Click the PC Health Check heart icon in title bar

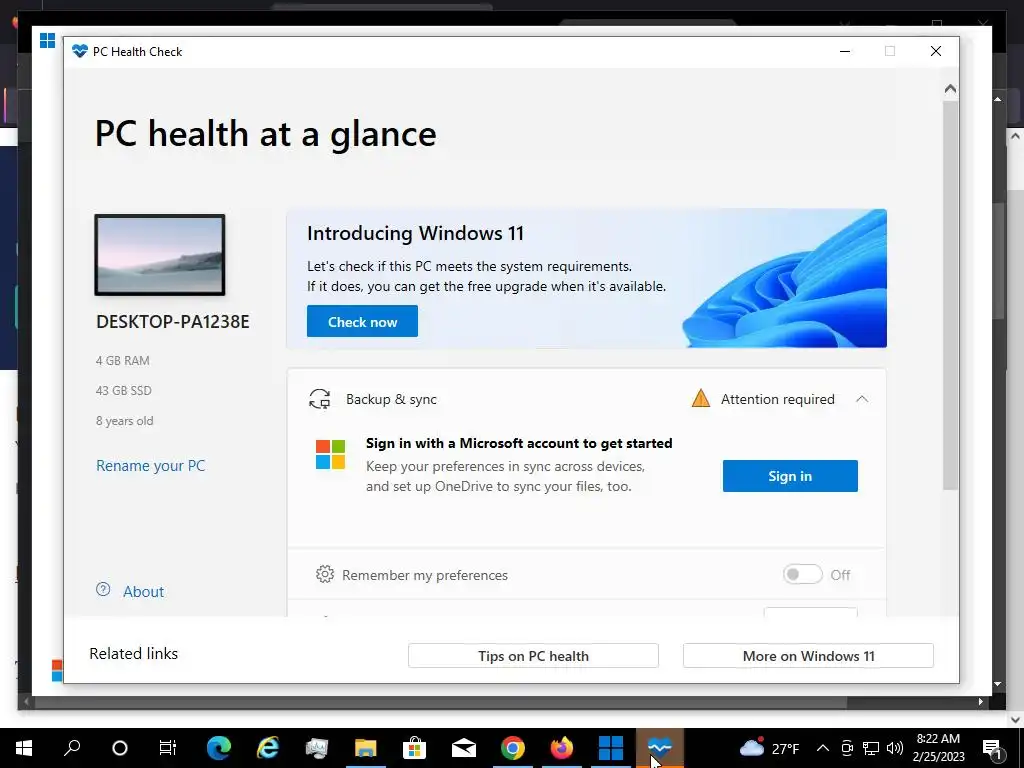coord(80,51)
